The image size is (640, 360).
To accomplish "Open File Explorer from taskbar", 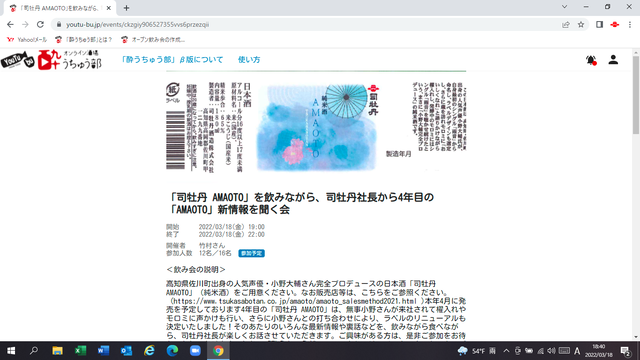I will coord(57,351).
